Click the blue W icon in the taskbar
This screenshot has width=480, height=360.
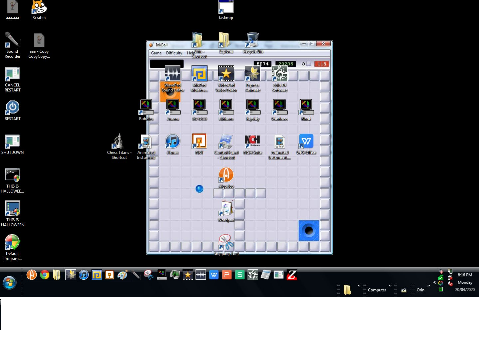pyautogui.click(x=214, y=275)
